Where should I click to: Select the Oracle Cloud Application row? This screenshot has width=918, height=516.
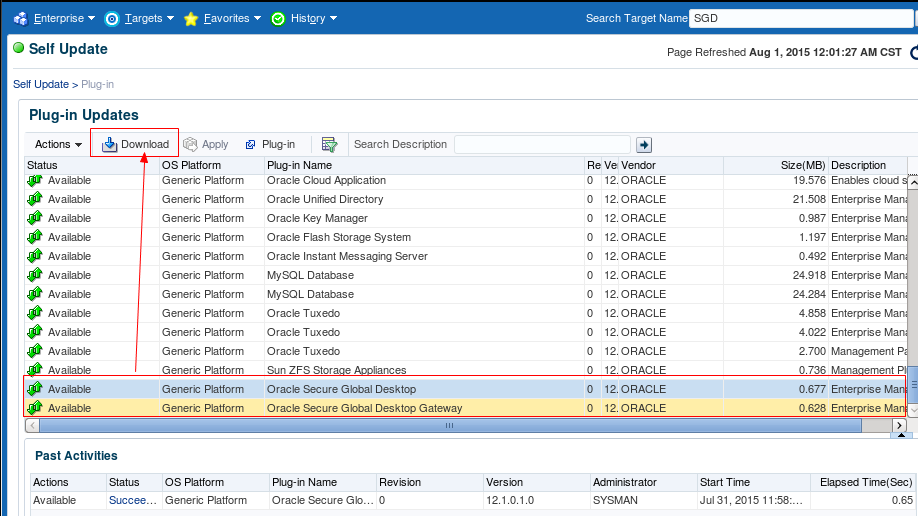click(x=466, y=180)
